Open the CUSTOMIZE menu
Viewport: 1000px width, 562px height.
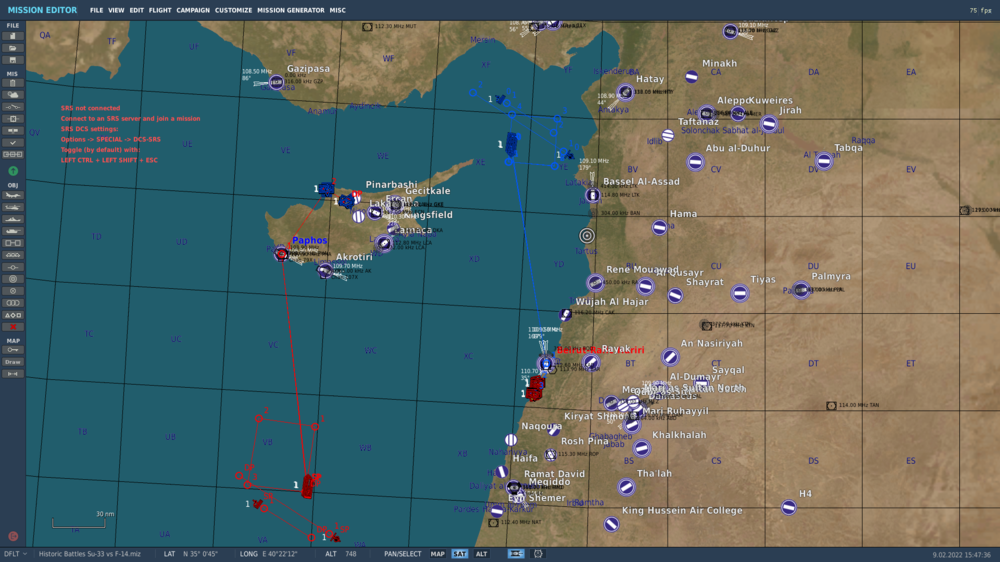[233, 10]
